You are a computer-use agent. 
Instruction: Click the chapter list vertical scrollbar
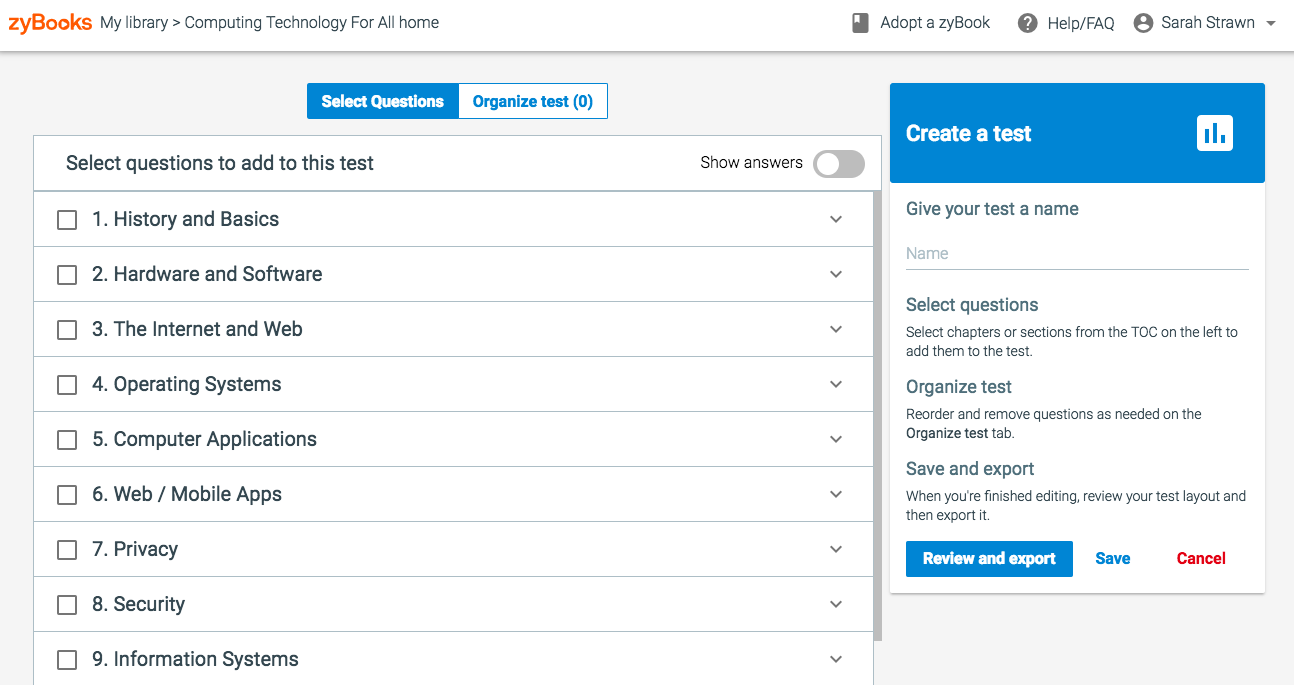point(878,415)
